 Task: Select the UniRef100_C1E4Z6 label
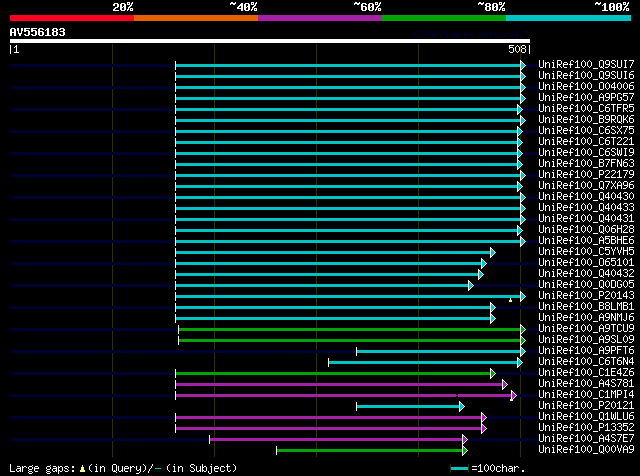tap(586, 373)
